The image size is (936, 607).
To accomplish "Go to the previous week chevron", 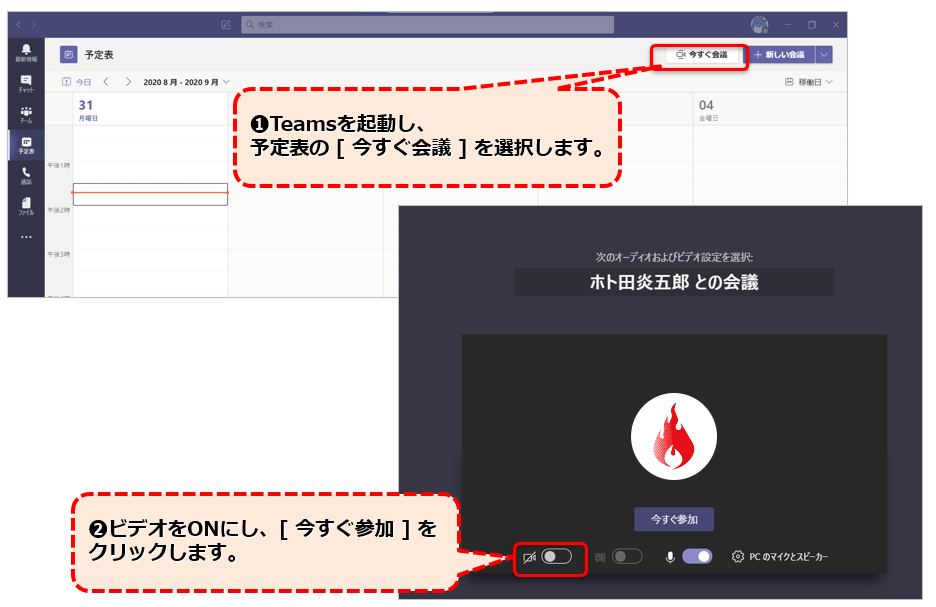I will coord(106,82).
